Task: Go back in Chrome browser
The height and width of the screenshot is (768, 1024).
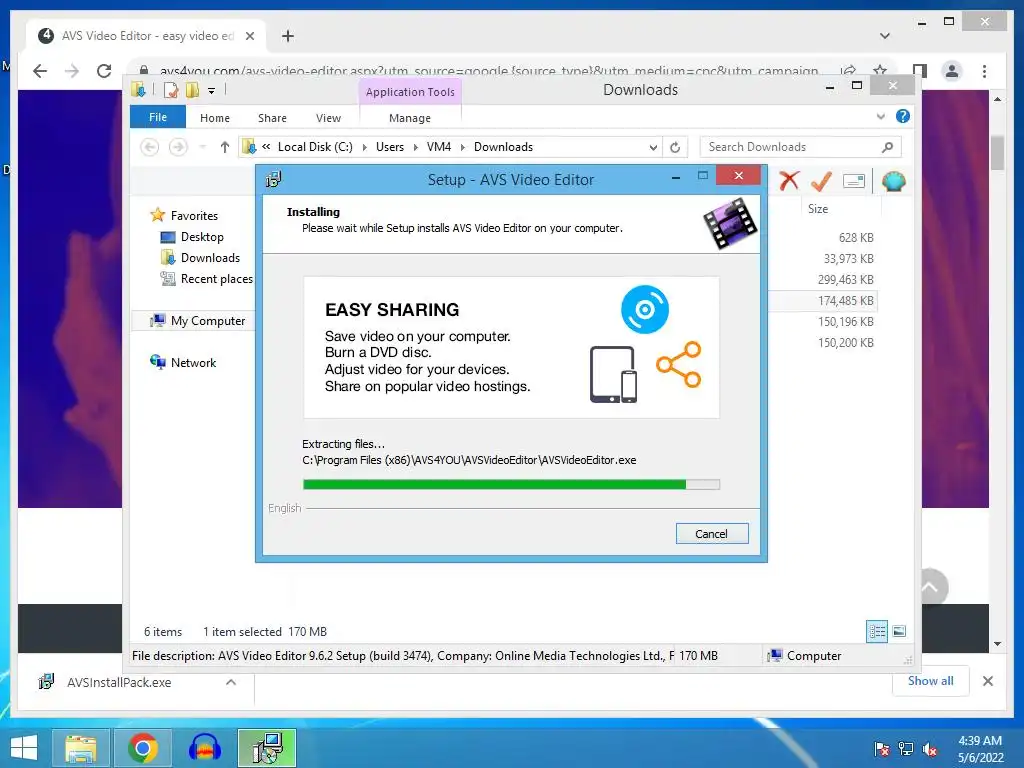Action: 40,71
